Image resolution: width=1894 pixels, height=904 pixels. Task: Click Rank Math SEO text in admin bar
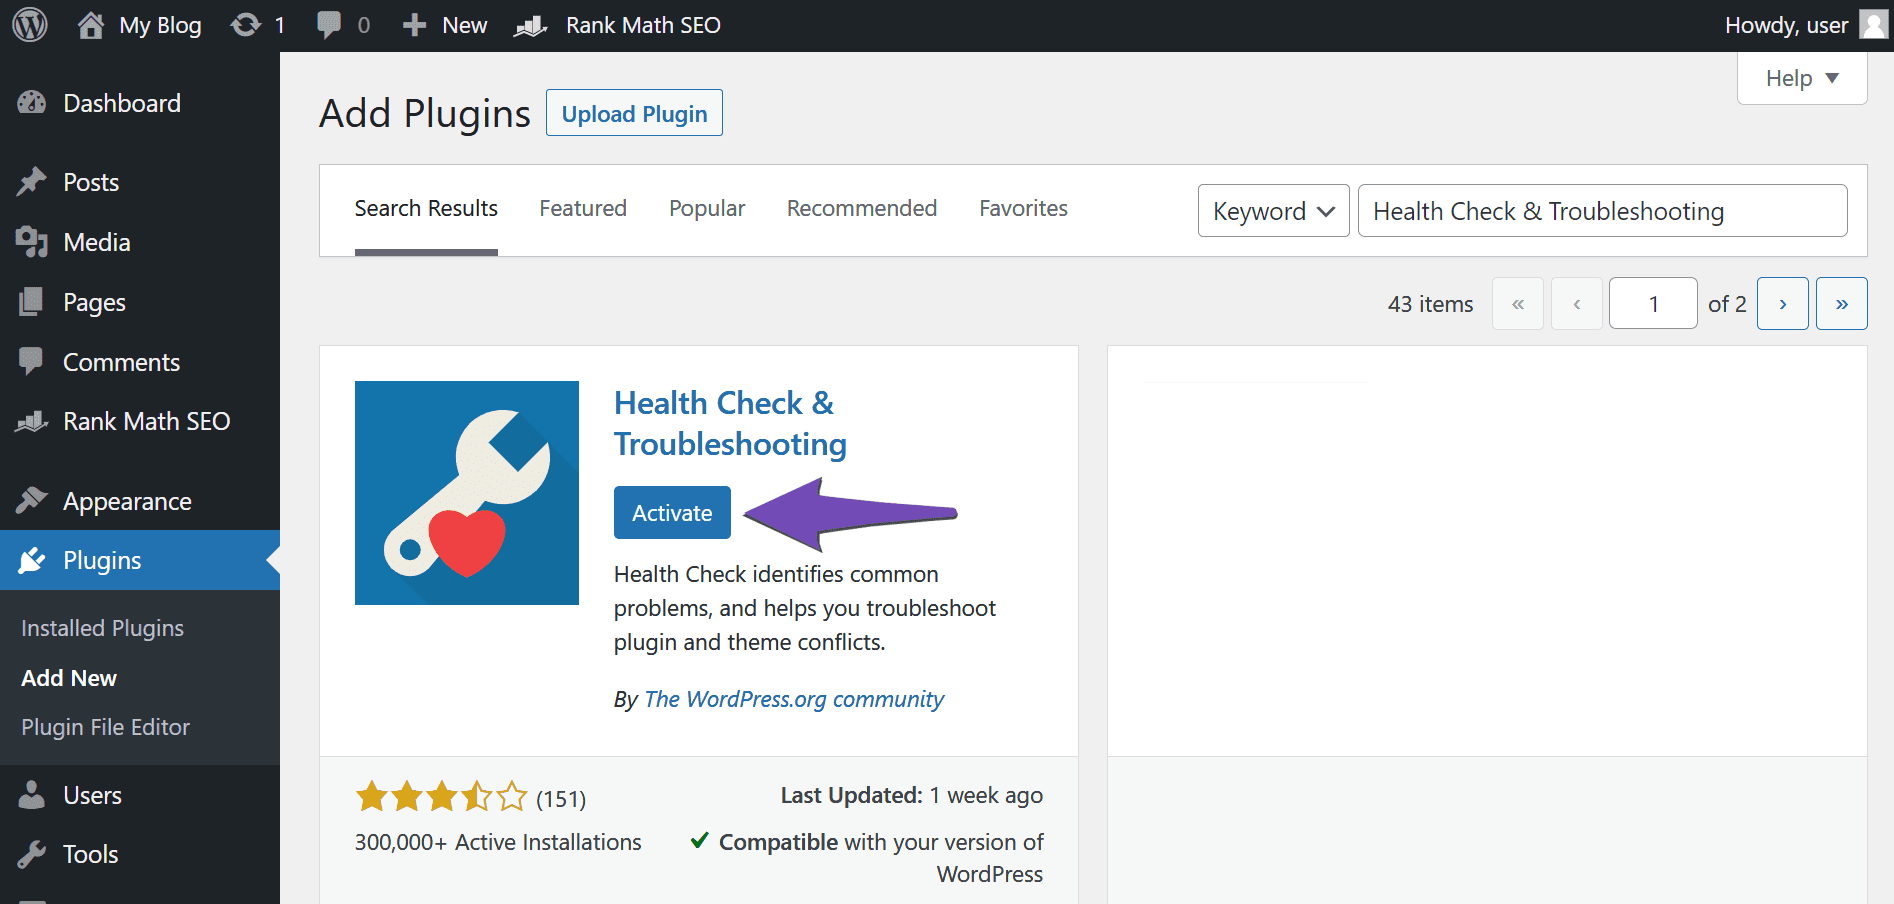(x=643, y=25)
